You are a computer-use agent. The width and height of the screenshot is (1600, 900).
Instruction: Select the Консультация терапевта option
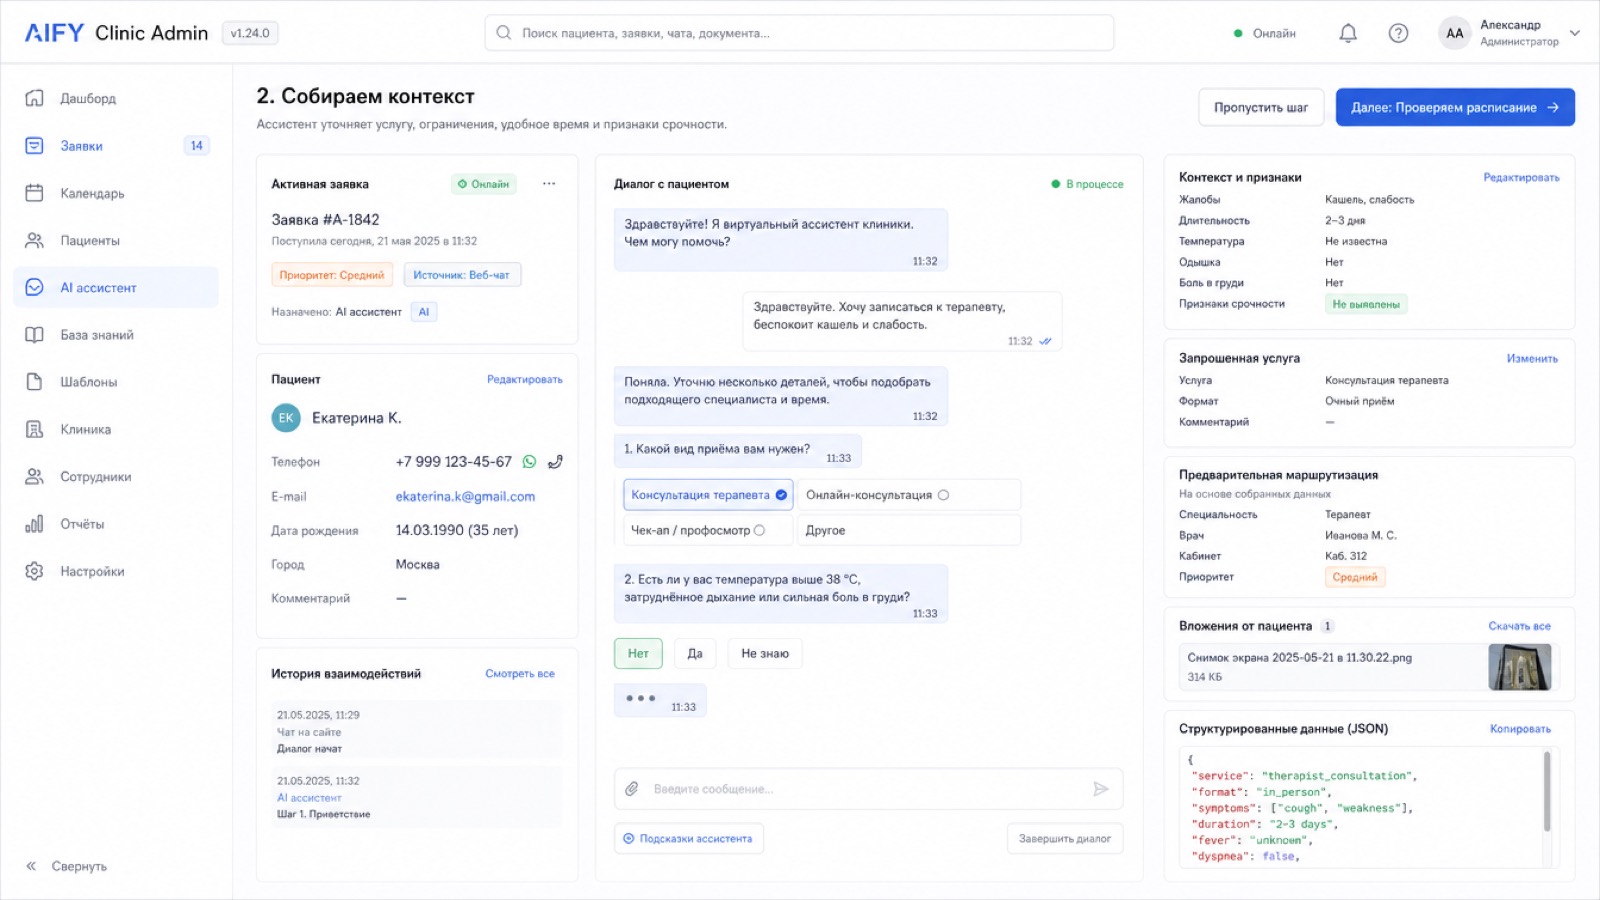click(708, 495)
